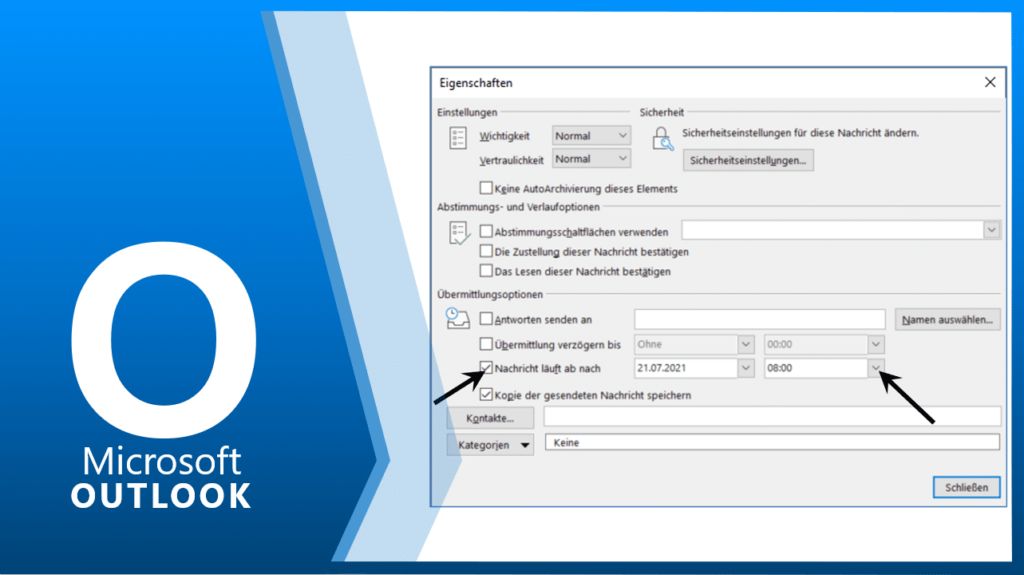Tick Abstimmungsschaltflächen verwenden checkbox
The height and width of the screenshot is (575, 1024).
[486, 231]
